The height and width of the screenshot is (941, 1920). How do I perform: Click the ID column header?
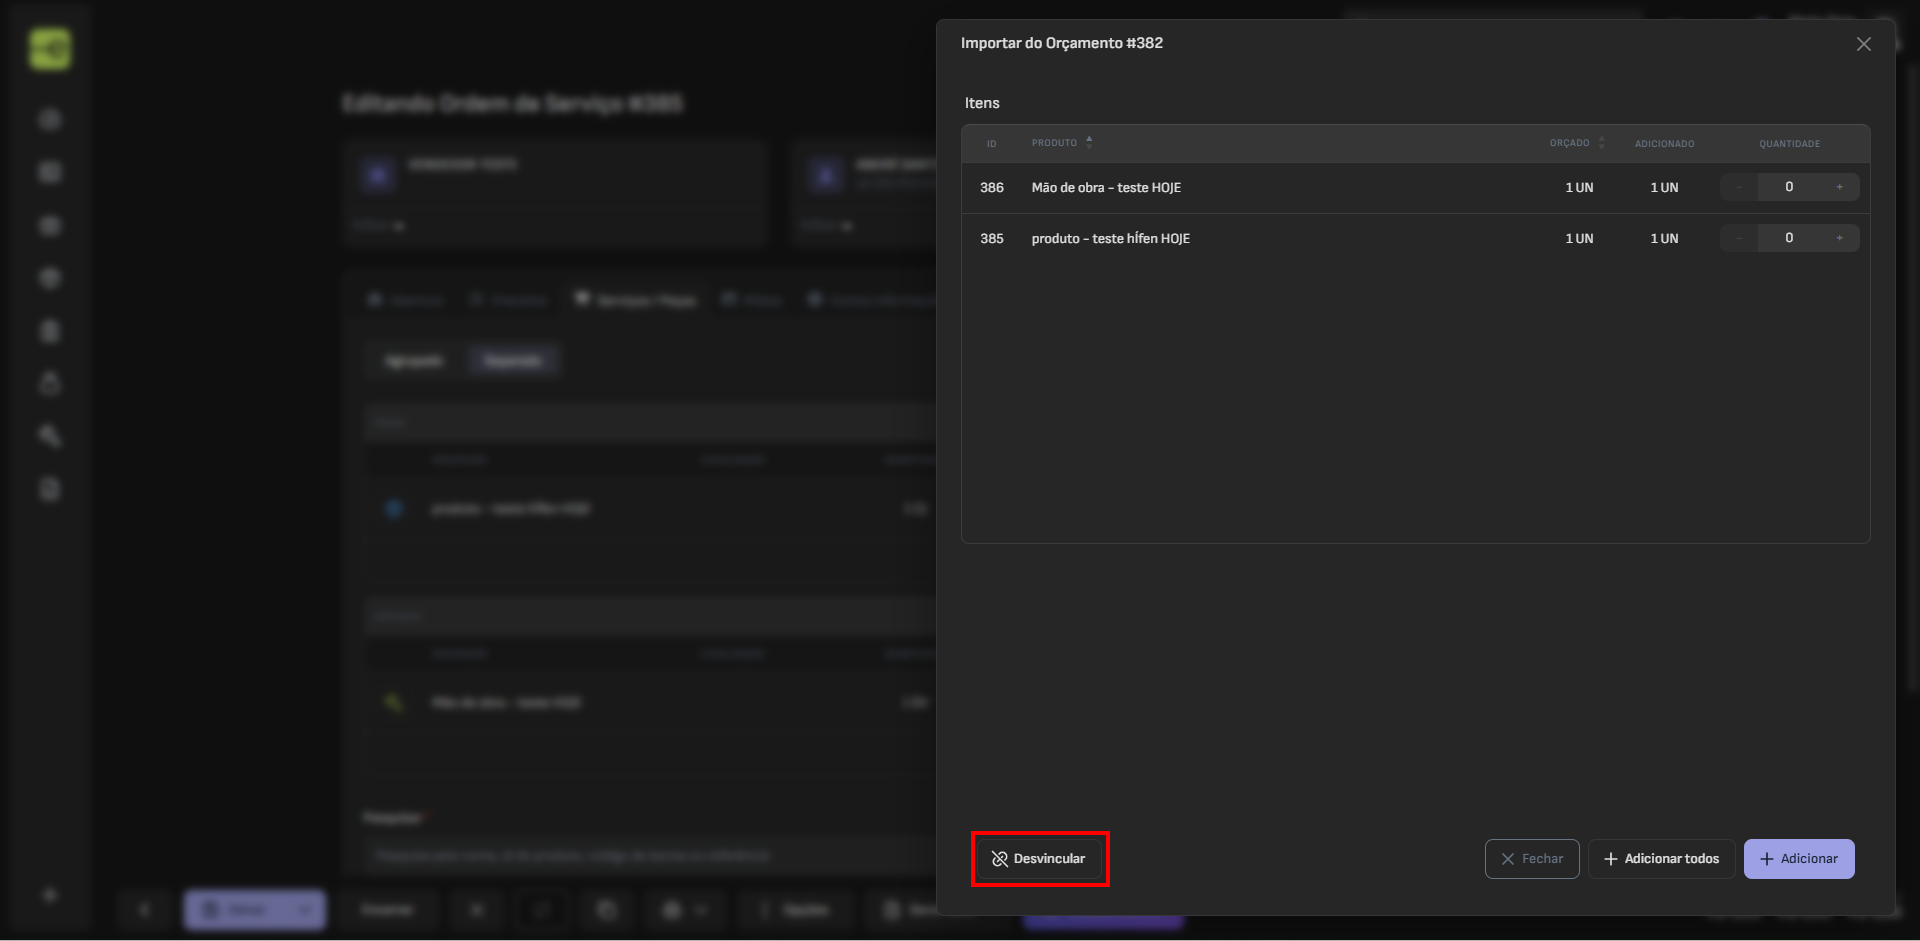tap(991, 144)
